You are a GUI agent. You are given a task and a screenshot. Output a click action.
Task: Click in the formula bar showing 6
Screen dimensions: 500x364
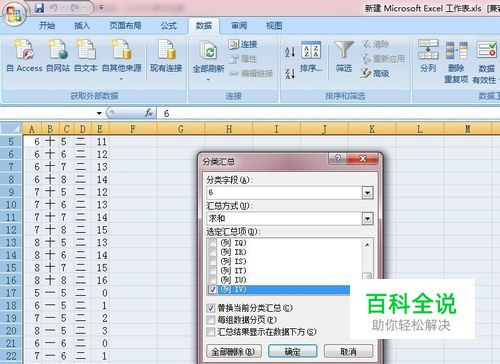327,113
